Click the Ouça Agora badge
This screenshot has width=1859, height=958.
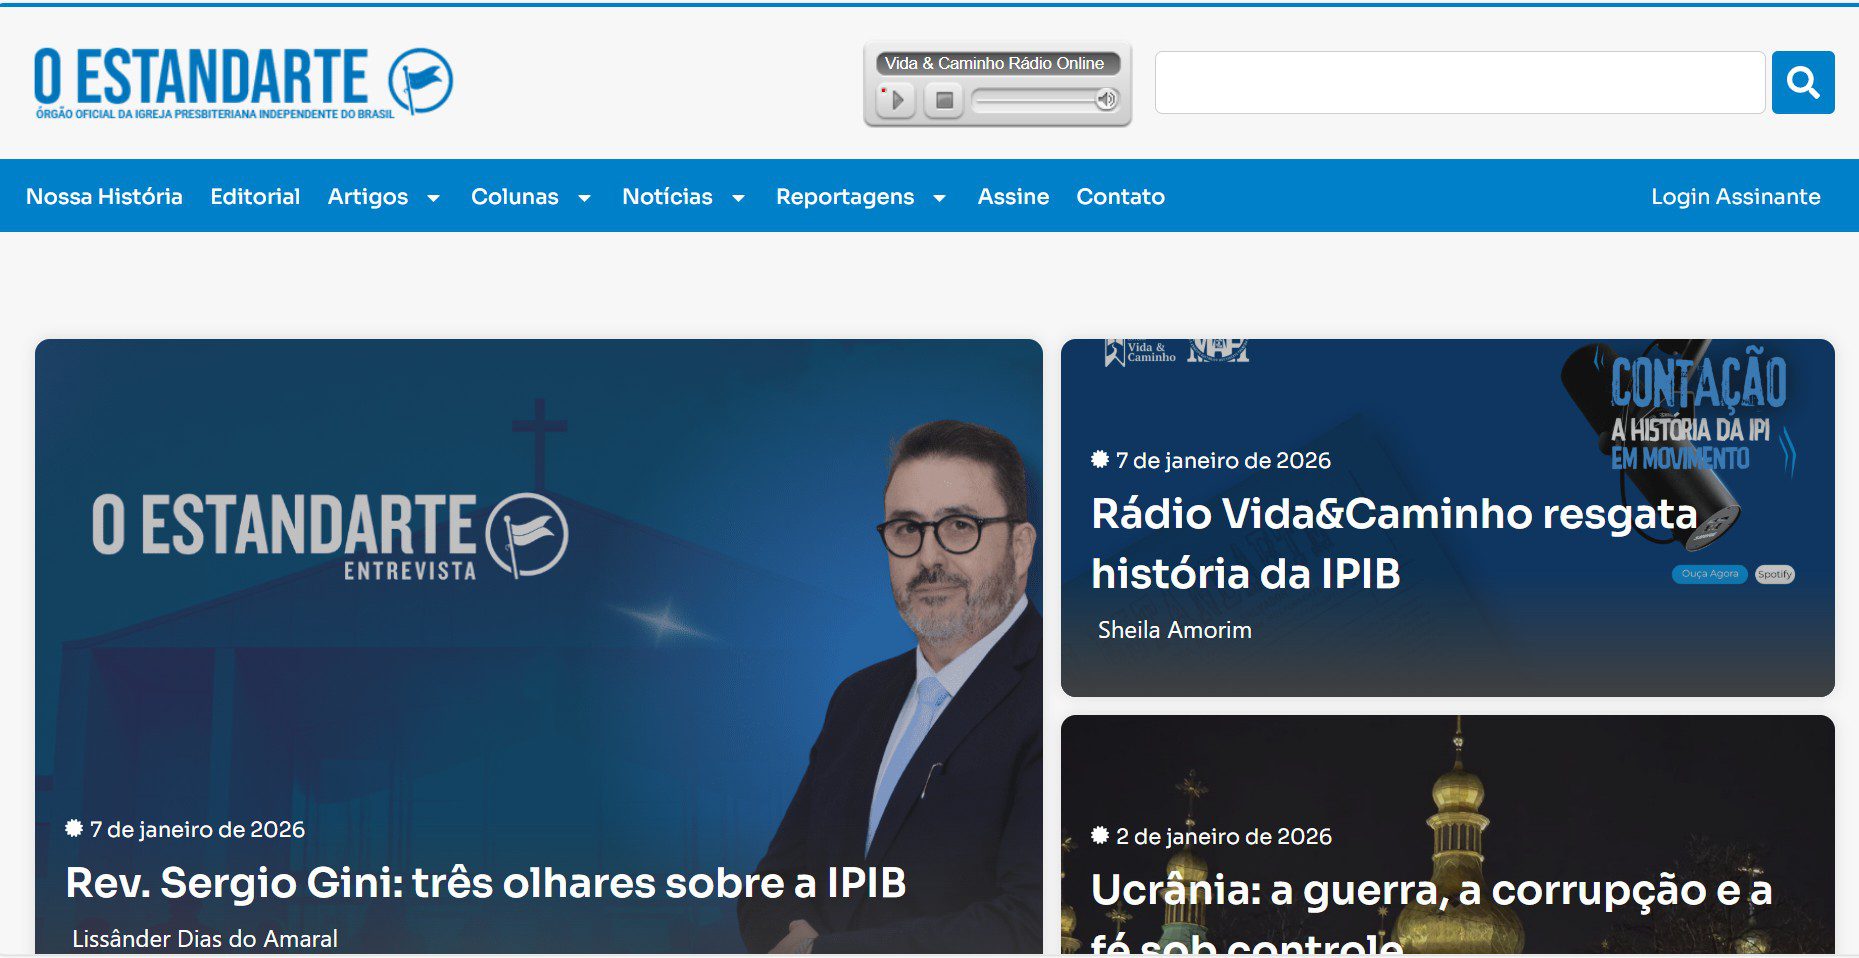[x=1709, y=574]
